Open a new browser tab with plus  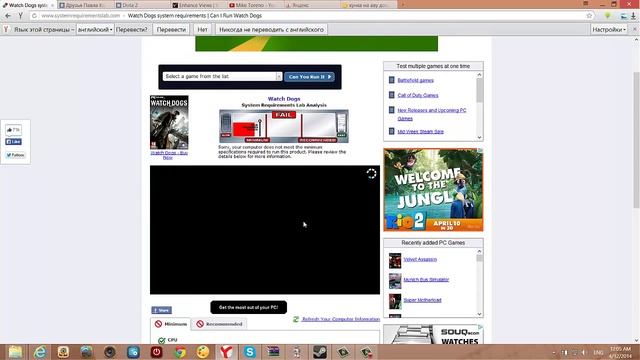pos(403,5)
